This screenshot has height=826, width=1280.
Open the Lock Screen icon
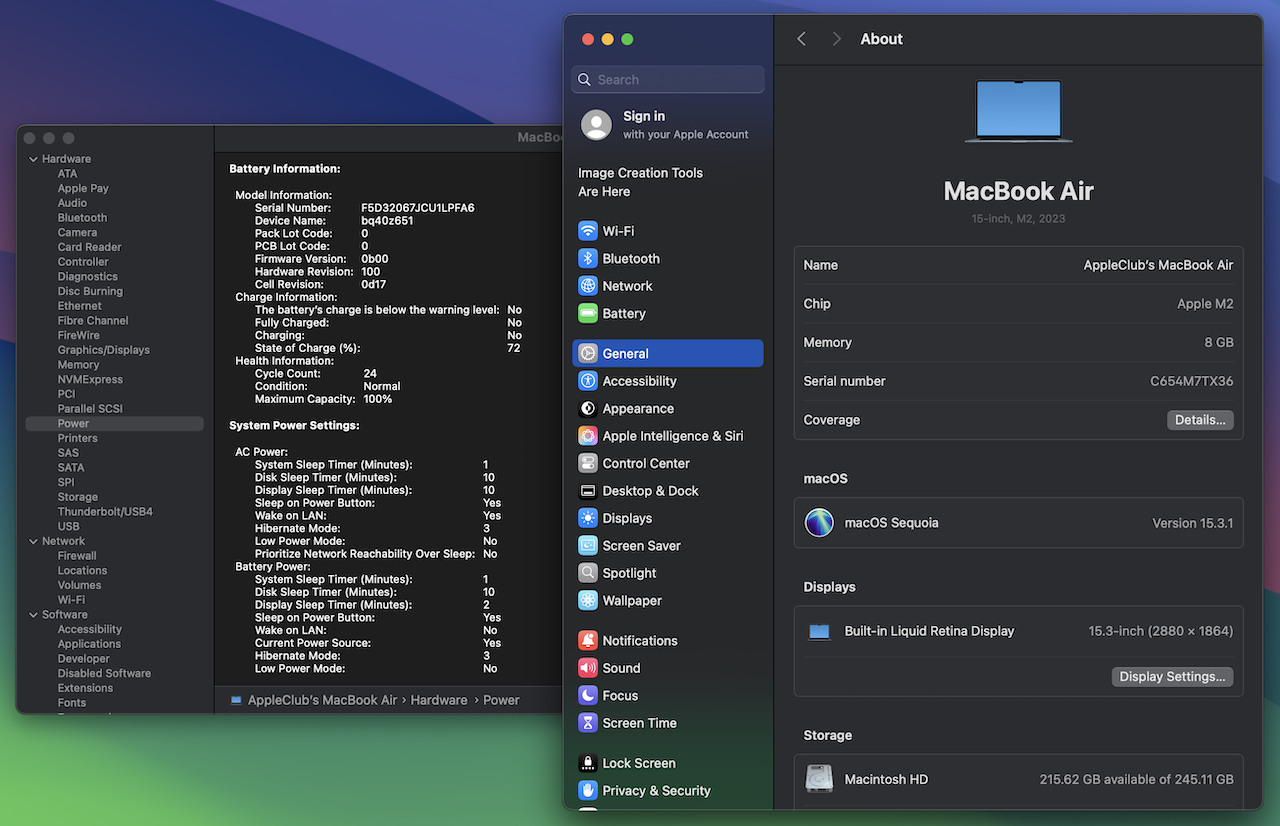tap(588, 763)
